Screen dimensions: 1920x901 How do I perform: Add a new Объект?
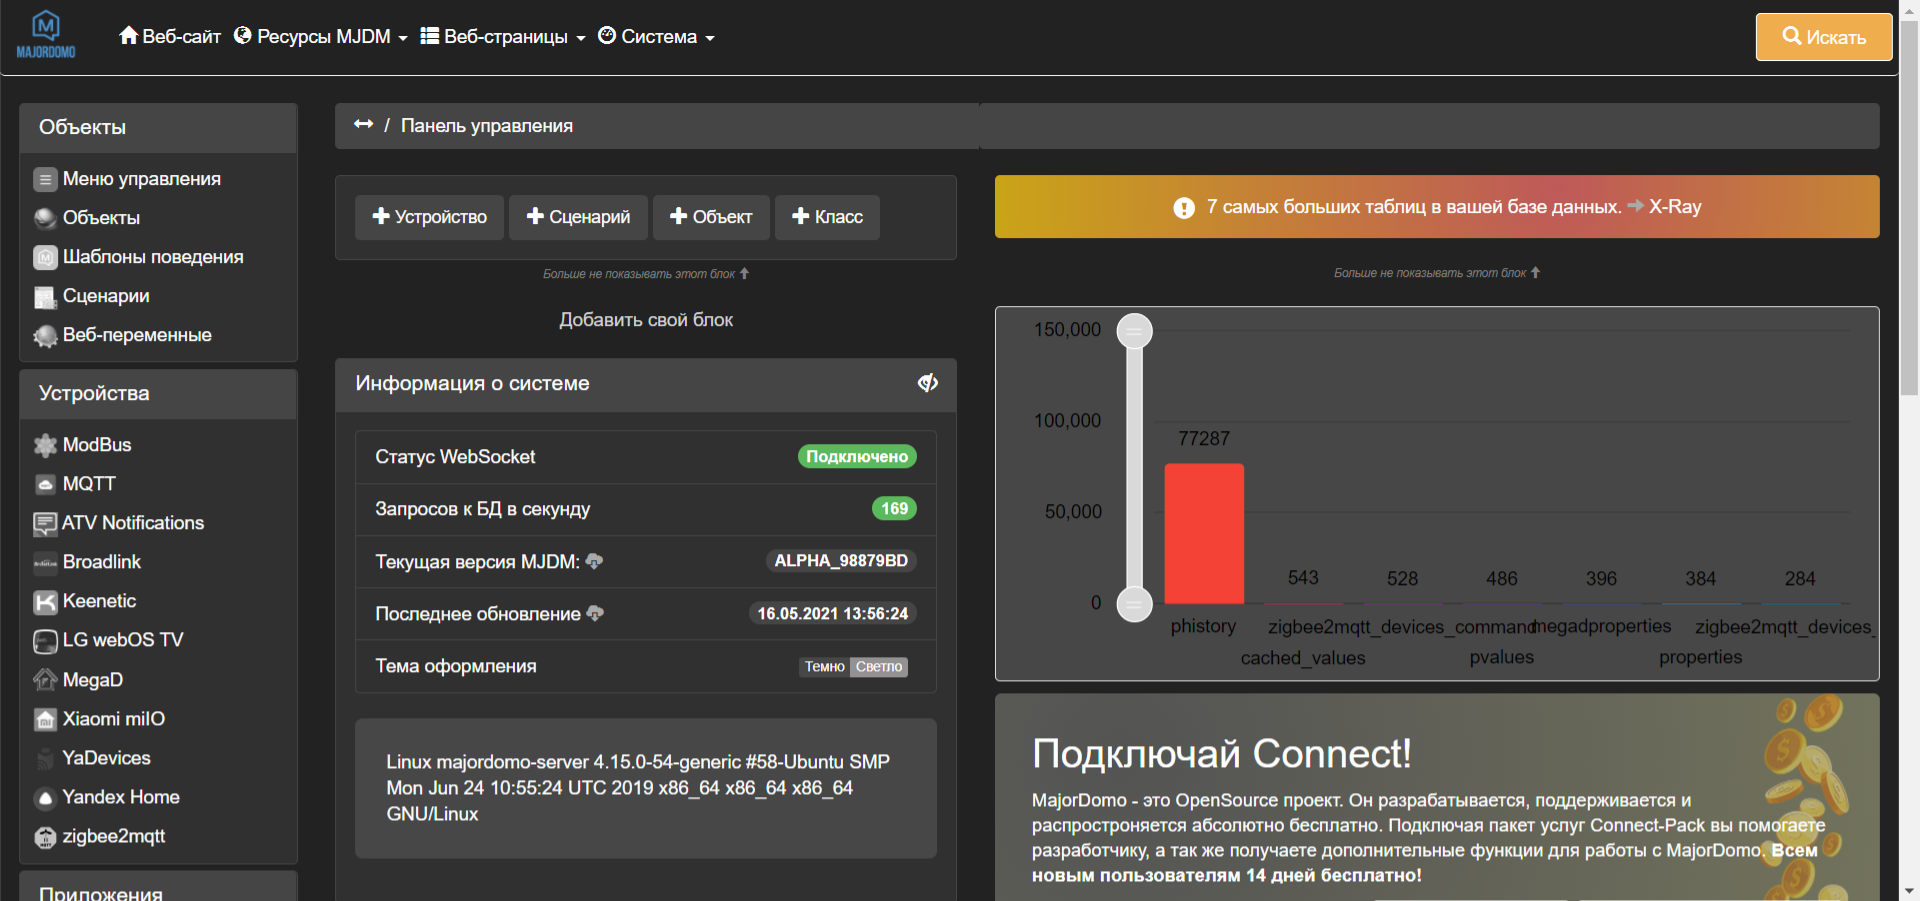point(711,217)
